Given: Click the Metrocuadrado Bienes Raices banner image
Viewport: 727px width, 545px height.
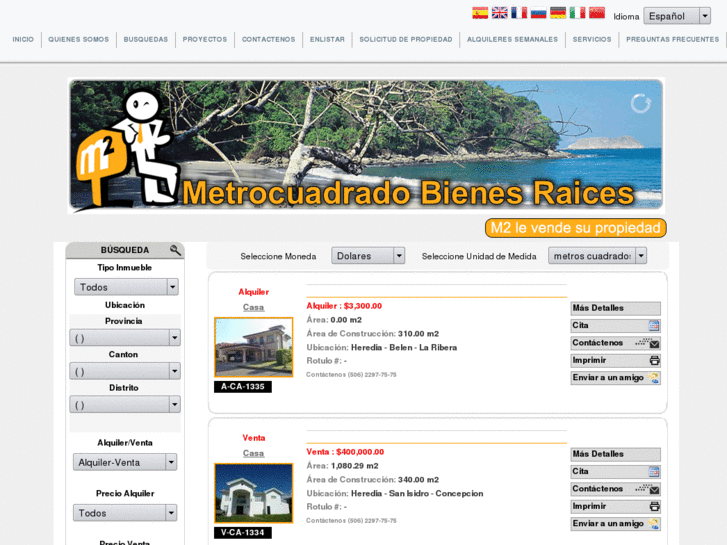Looking at the screenshot, I should click(x=366, y=145).
